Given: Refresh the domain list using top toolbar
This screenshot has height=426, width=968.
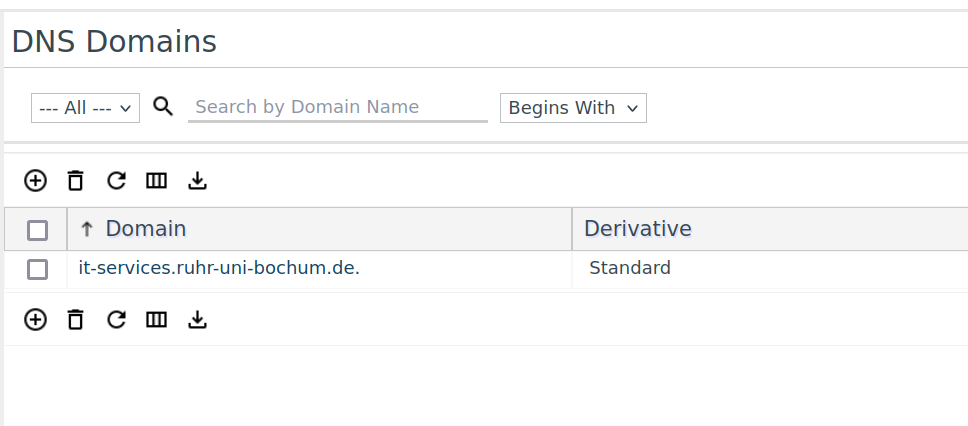Looking at the screenshot, I should [116, 180].
